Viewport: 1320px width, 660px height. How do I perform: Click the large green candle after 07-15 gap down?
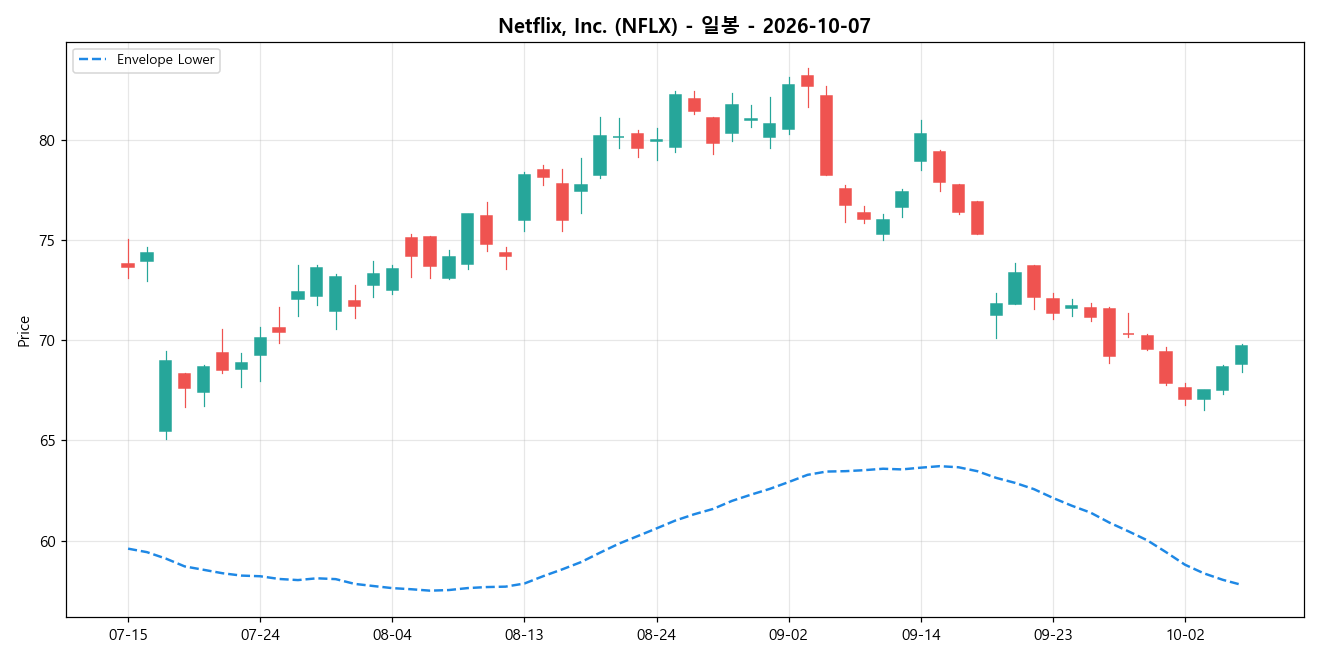click(165, 396)
